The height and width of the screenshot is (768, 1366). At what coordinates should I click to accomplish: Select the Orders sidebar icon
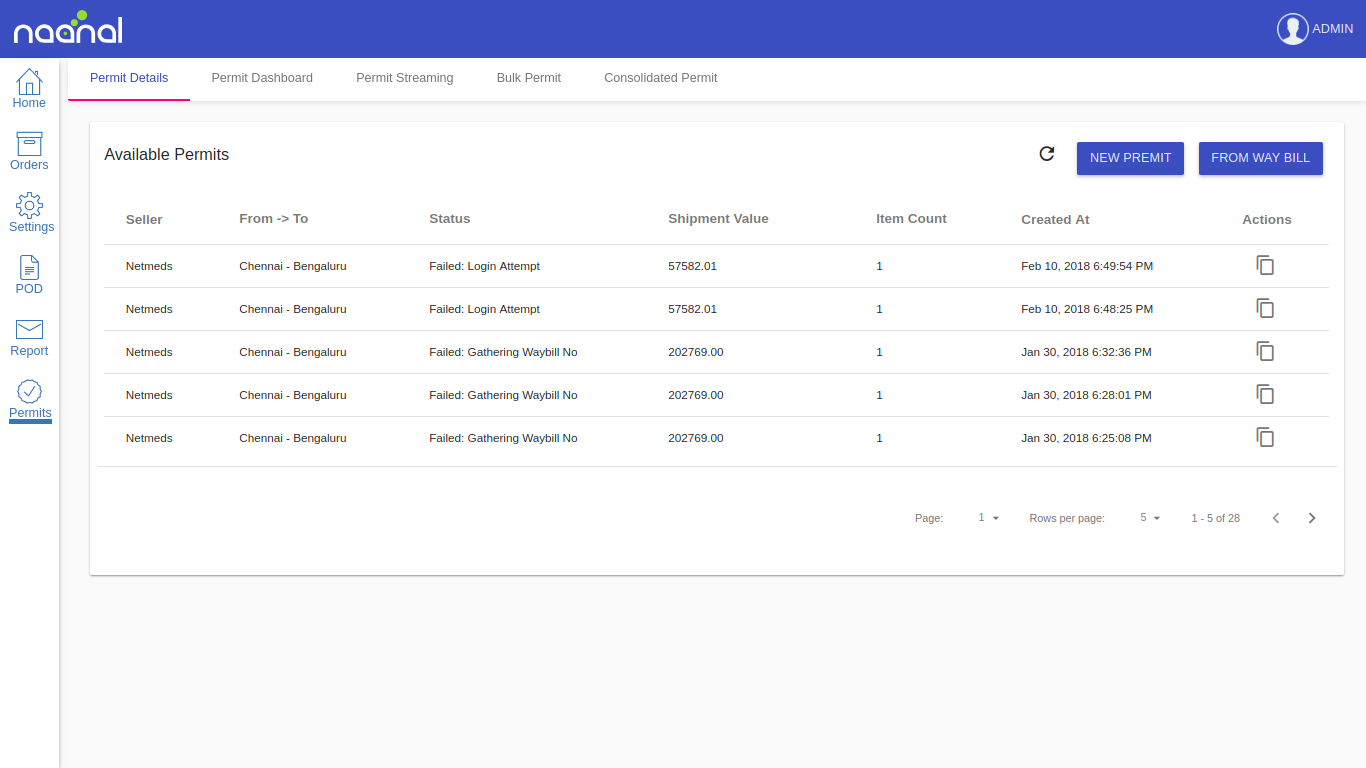(29, 147)
